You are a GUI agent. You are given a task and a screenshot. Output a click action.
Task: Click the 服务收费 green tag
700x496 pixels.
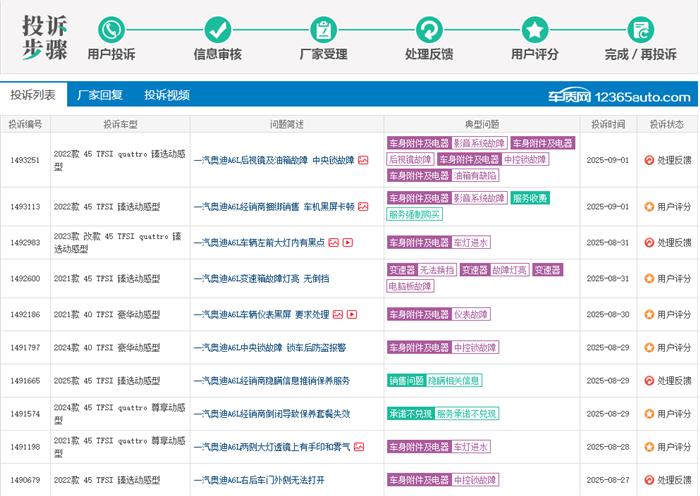(x=530, y=198)
